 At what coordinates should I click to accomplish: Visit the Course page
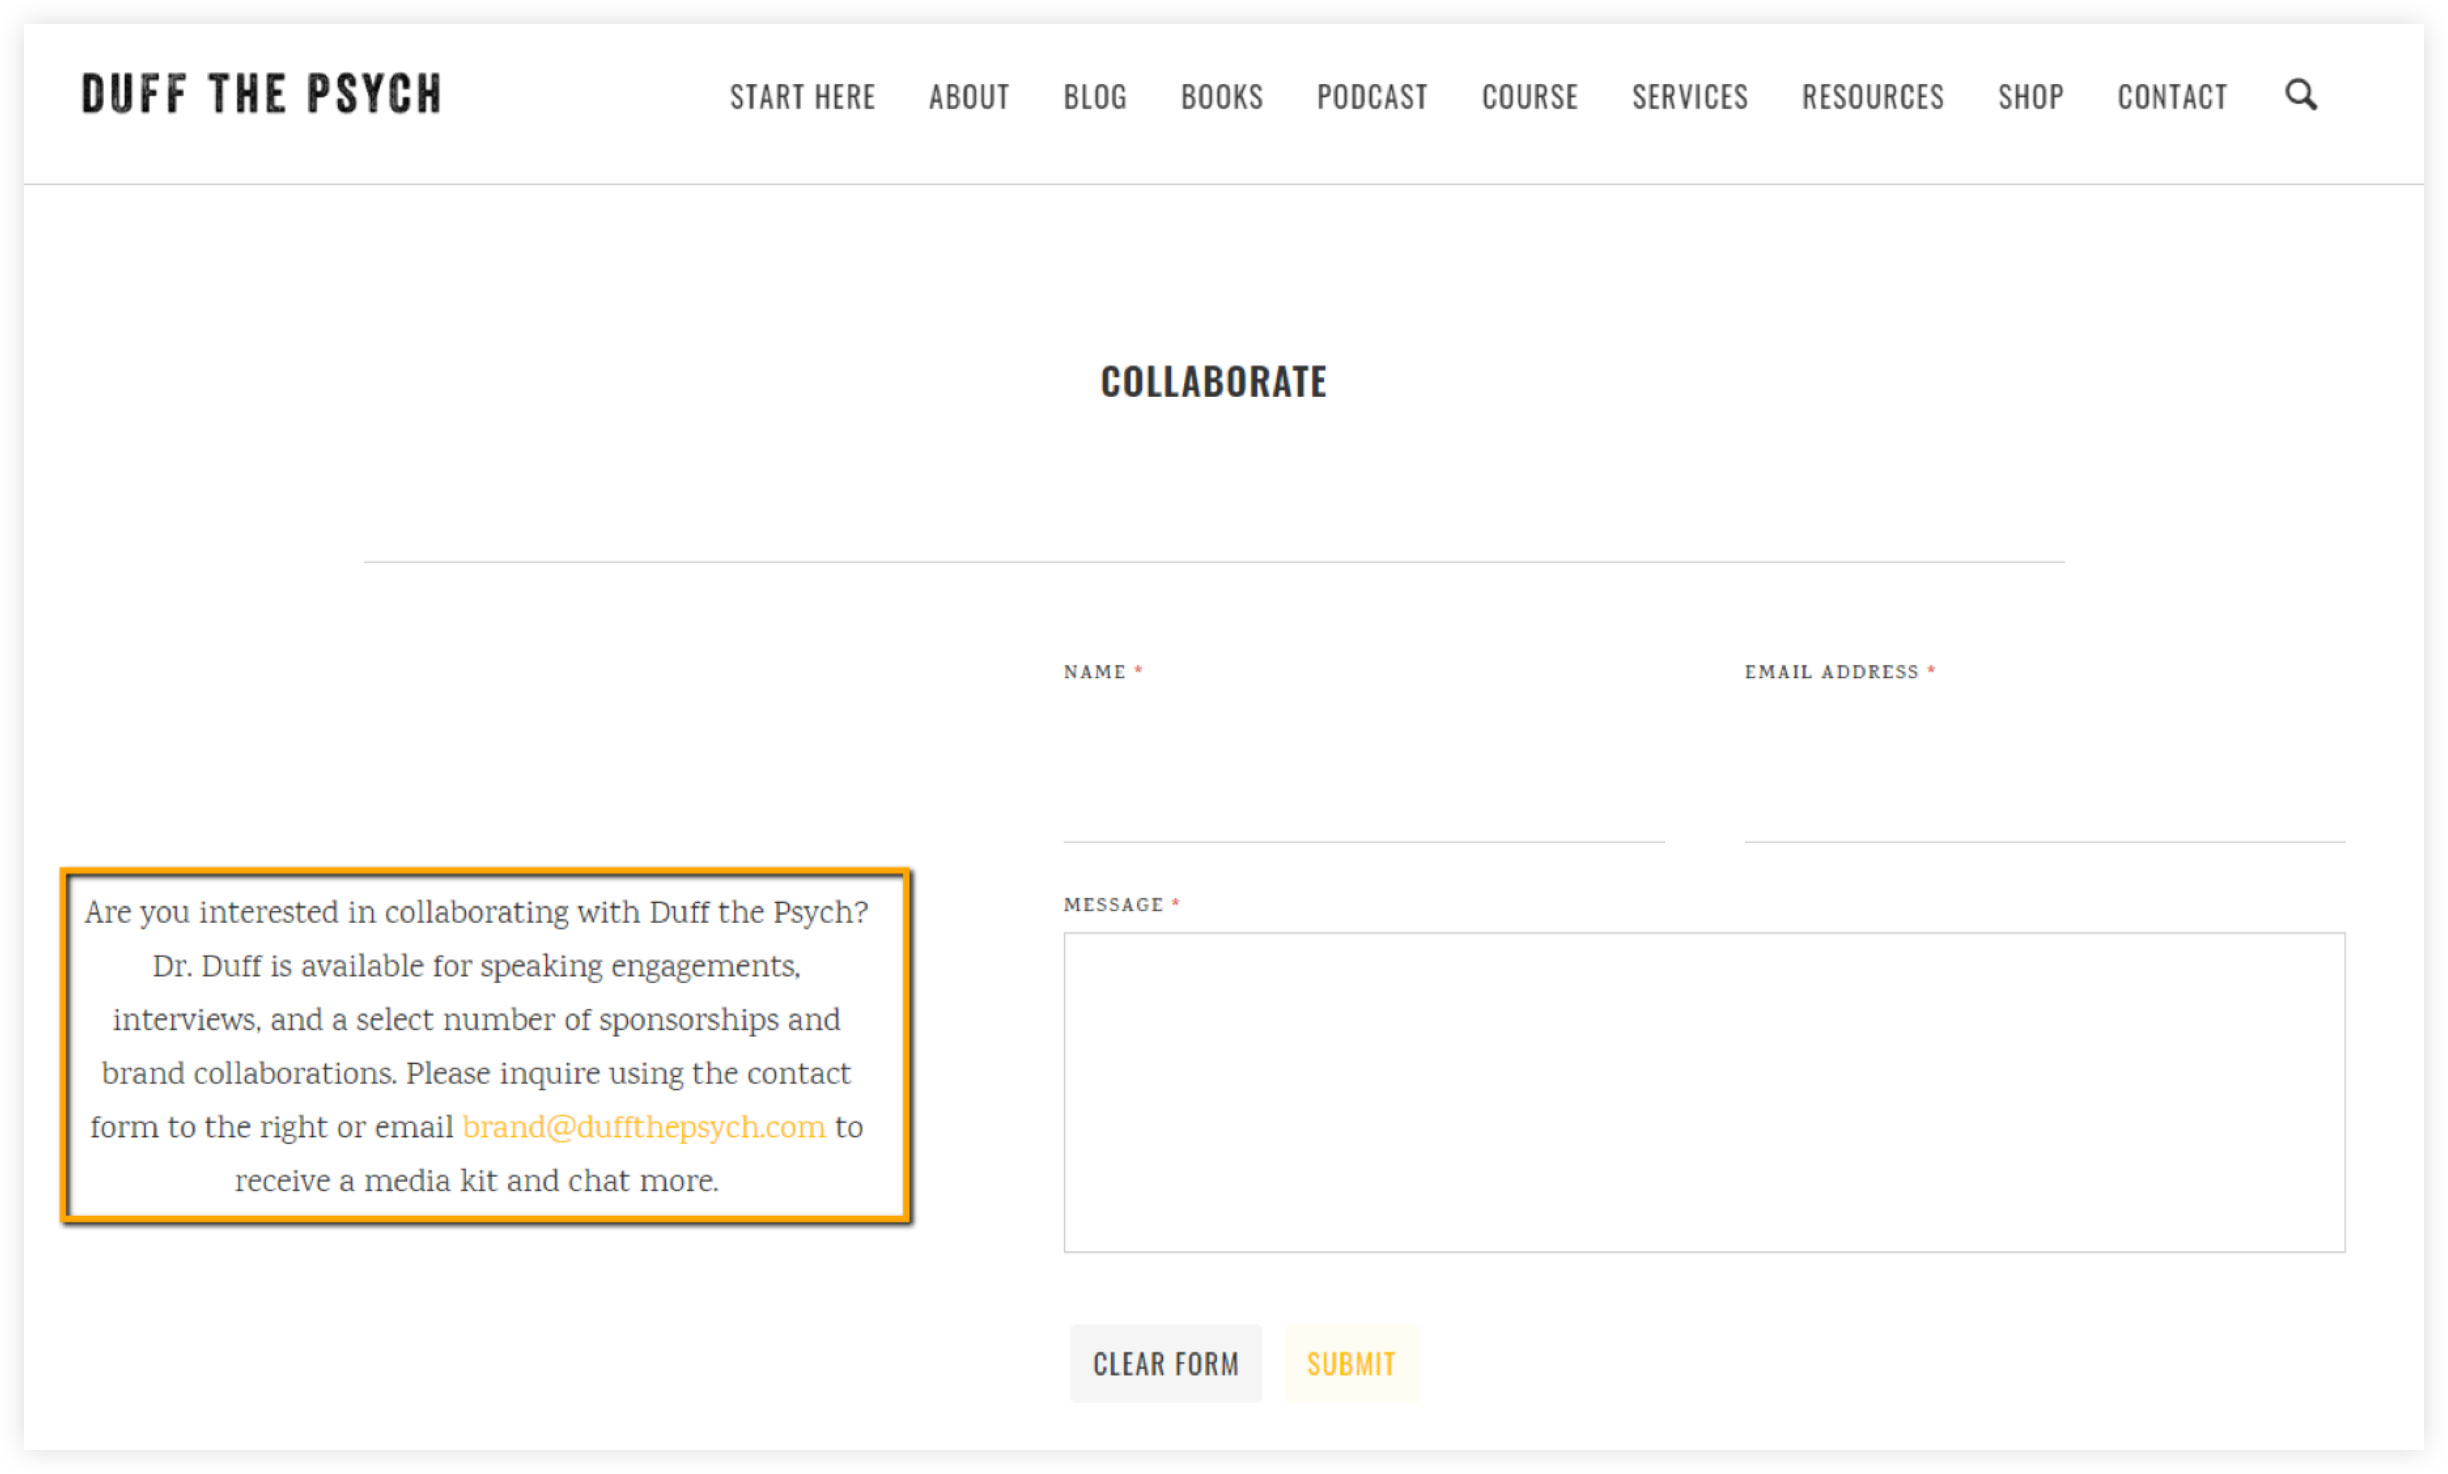1530,97
